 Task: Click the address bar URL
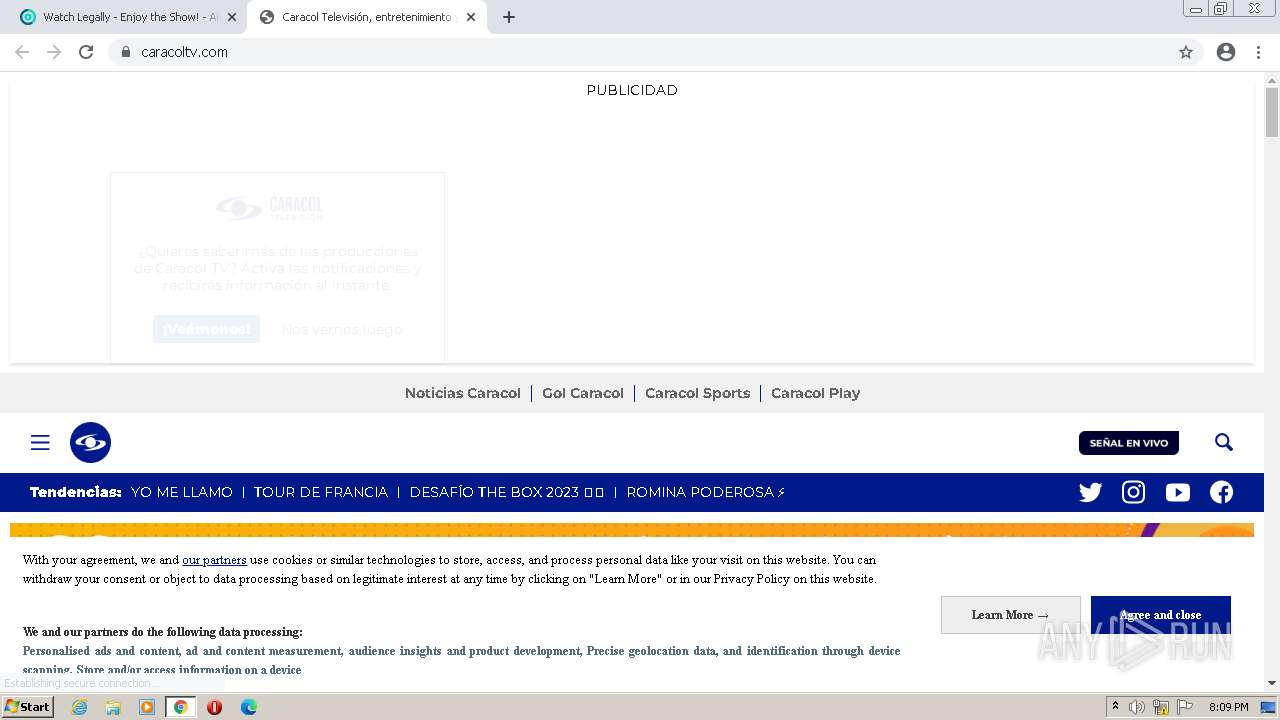[x=184, y=52]
